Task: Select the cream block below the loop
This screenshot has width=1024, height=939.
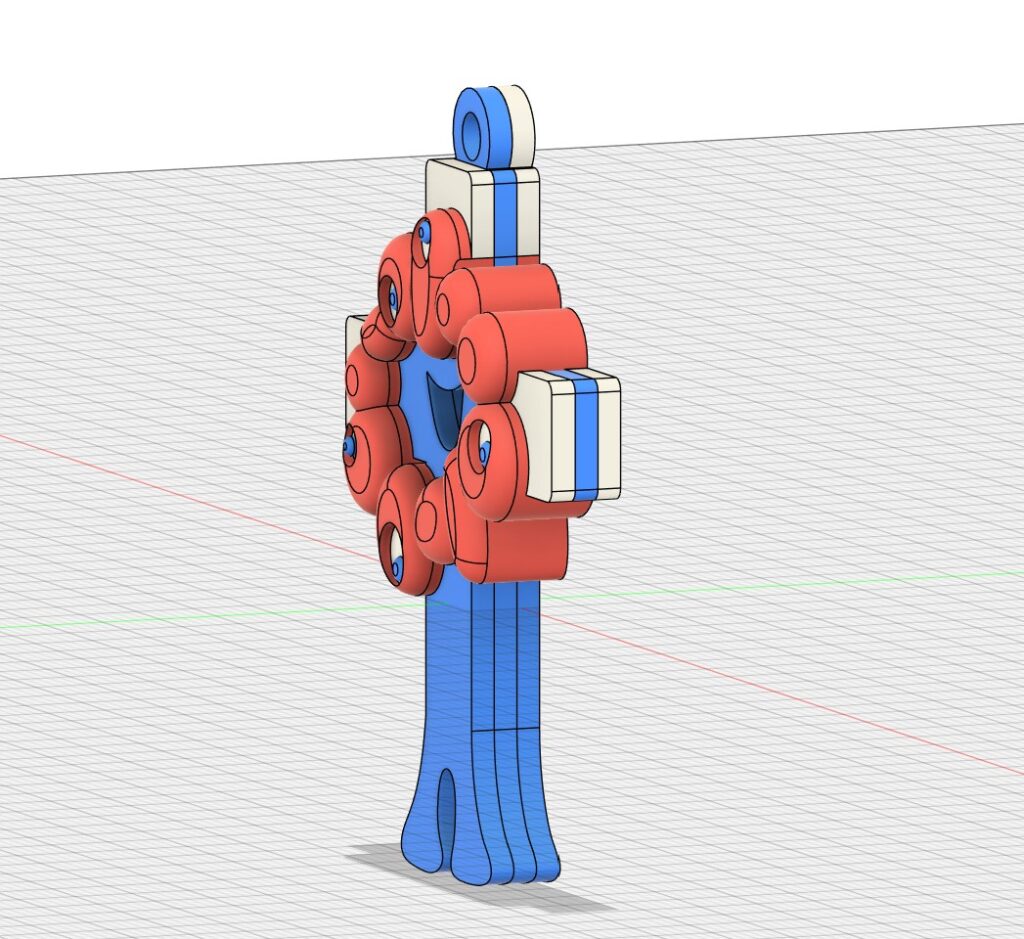Action: tap(448, 196)
